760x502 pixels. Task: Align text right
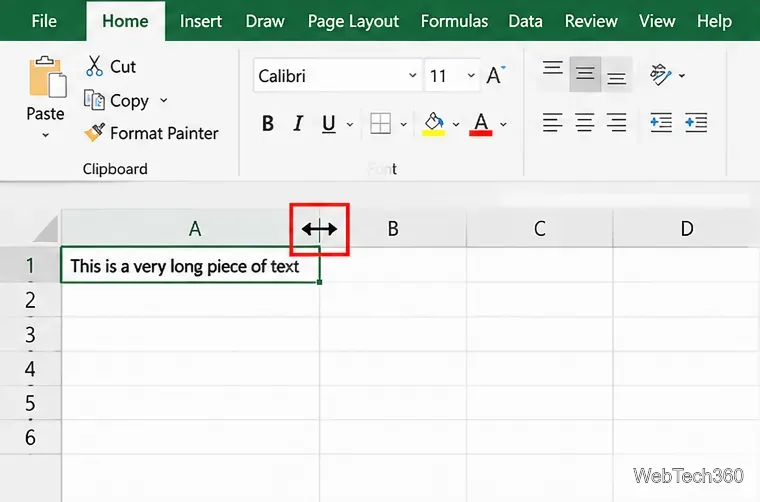click(x=617, y=122)
